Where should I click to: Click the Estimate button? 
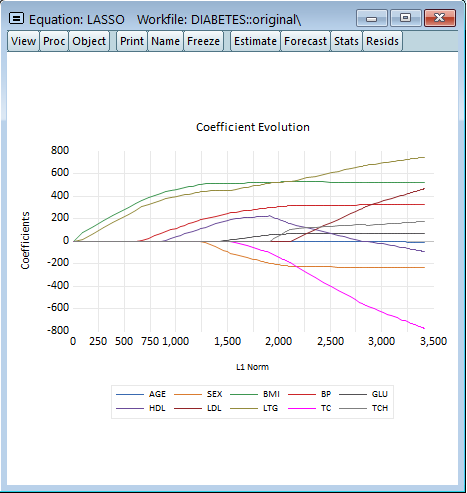(x=255, y=41)
